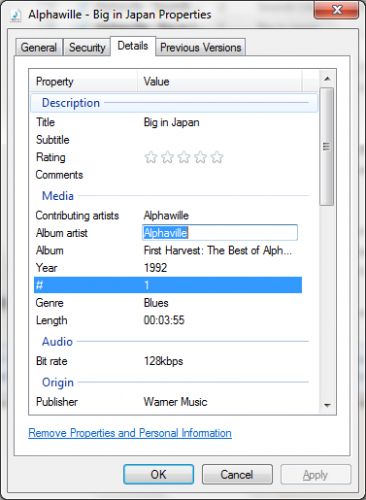Open the Previous Versions tab
366x500 pixels.
point(201,47)
